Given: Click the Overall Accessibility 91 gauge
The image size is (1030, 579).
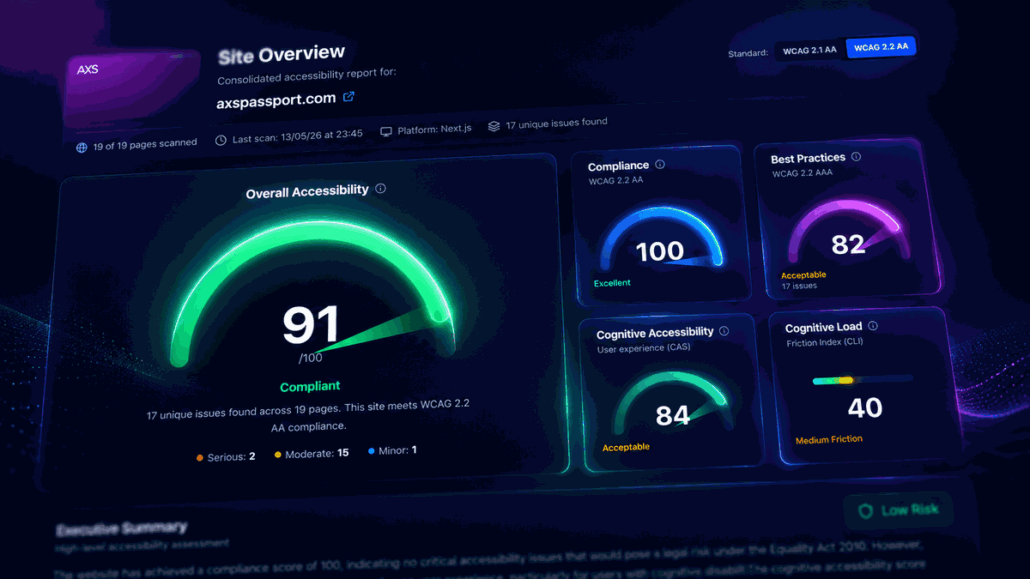Looking at the screenshot, I should coord(311,294).
